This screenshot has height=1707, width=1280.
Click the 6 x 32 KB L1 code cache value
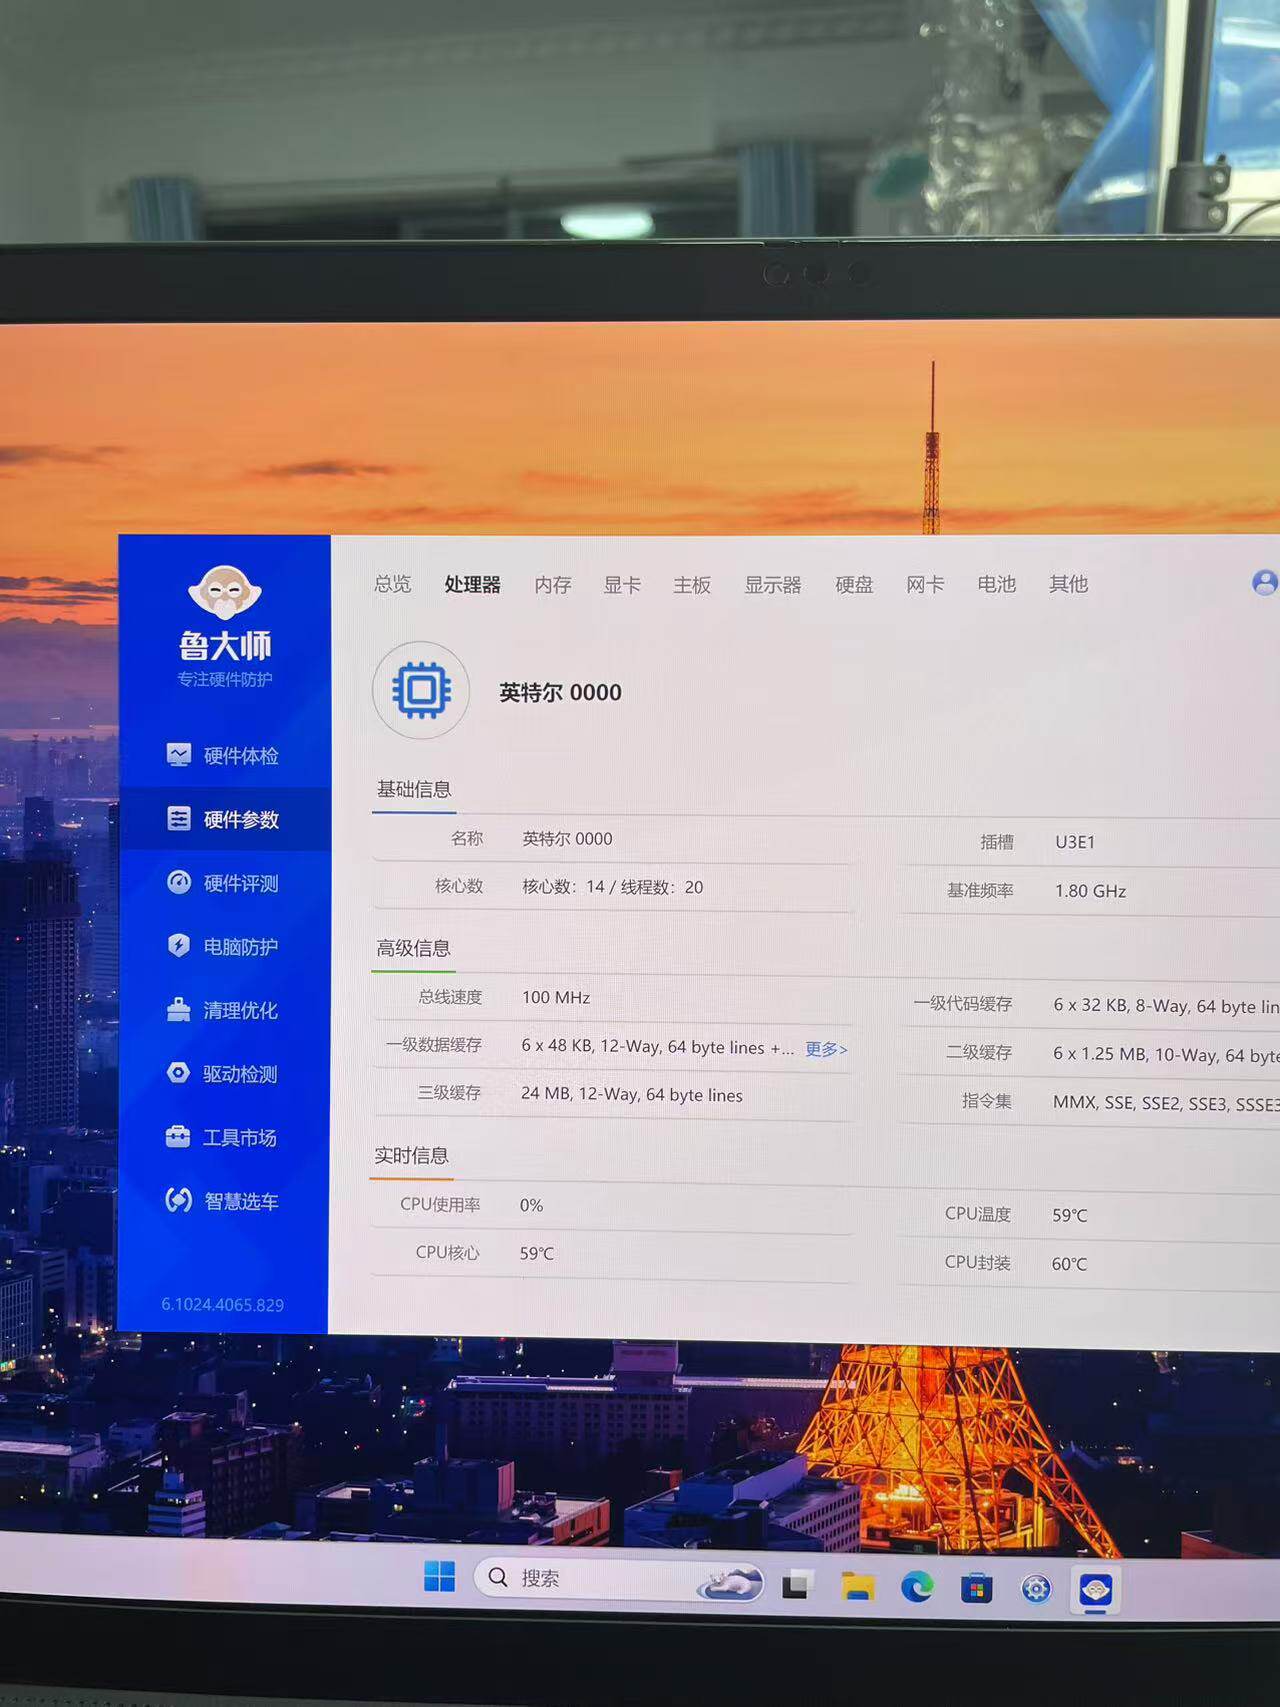tap(1166, 1006)
